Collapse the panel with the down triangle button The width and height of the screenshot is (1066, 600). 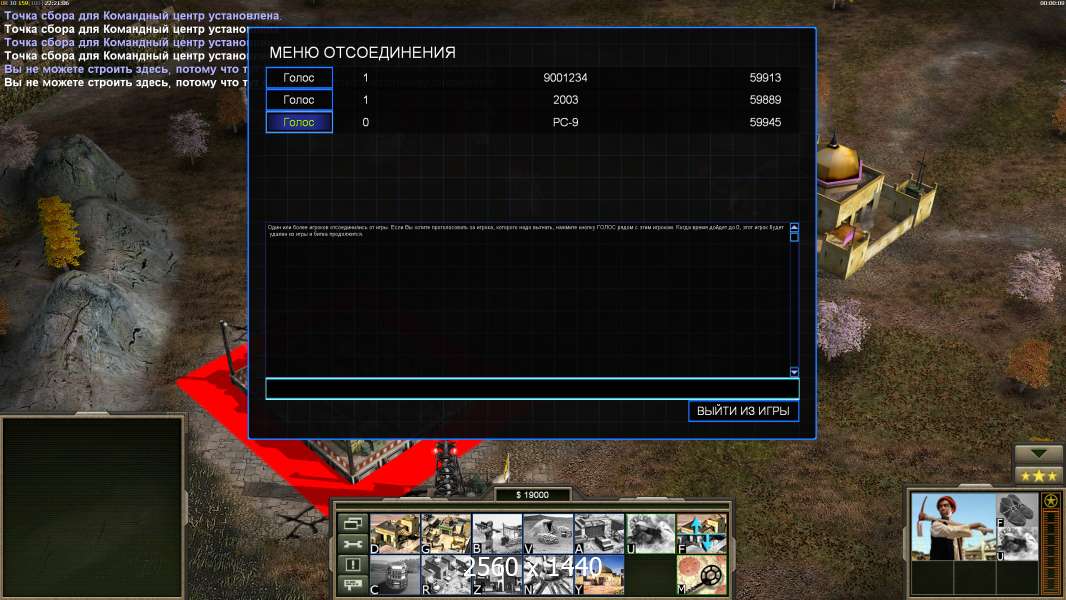1038,453
